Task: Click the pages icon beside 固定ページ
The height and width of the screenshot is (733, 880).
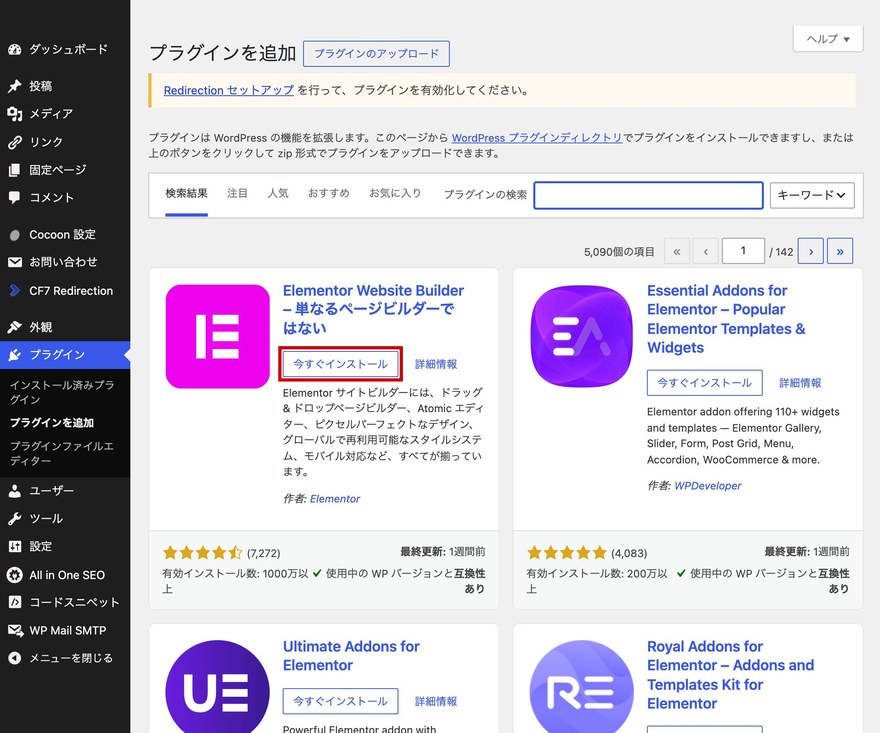Action: pos(15,169)
